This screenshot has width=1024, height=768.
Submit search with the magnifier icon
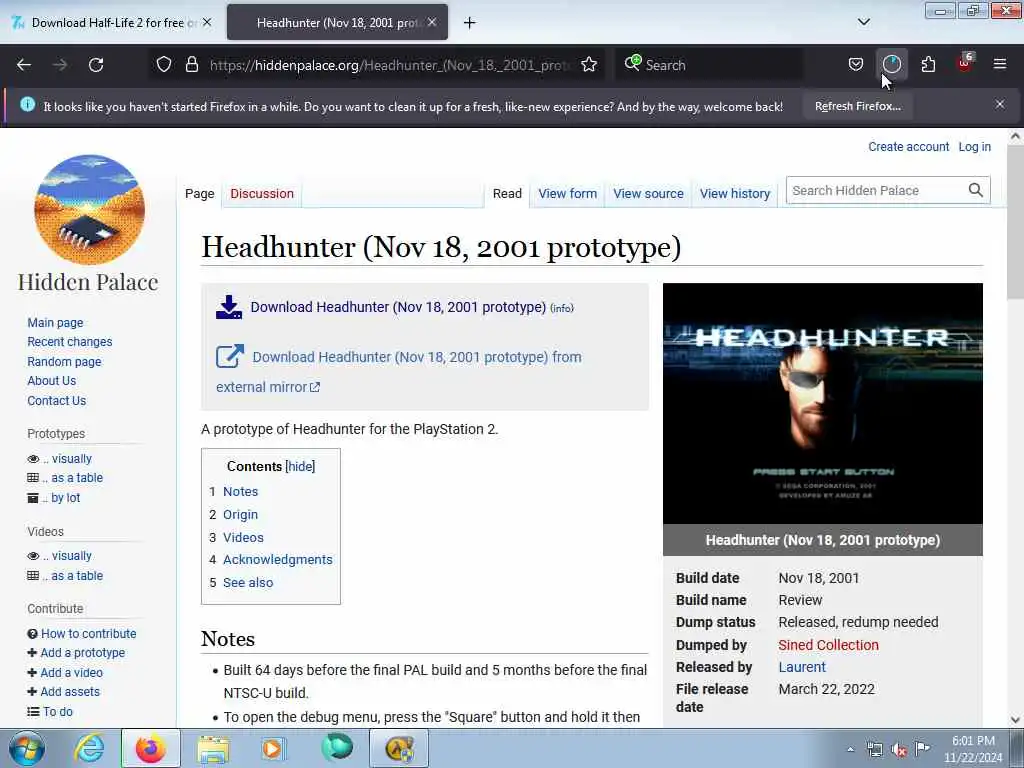tap(976, 190)
